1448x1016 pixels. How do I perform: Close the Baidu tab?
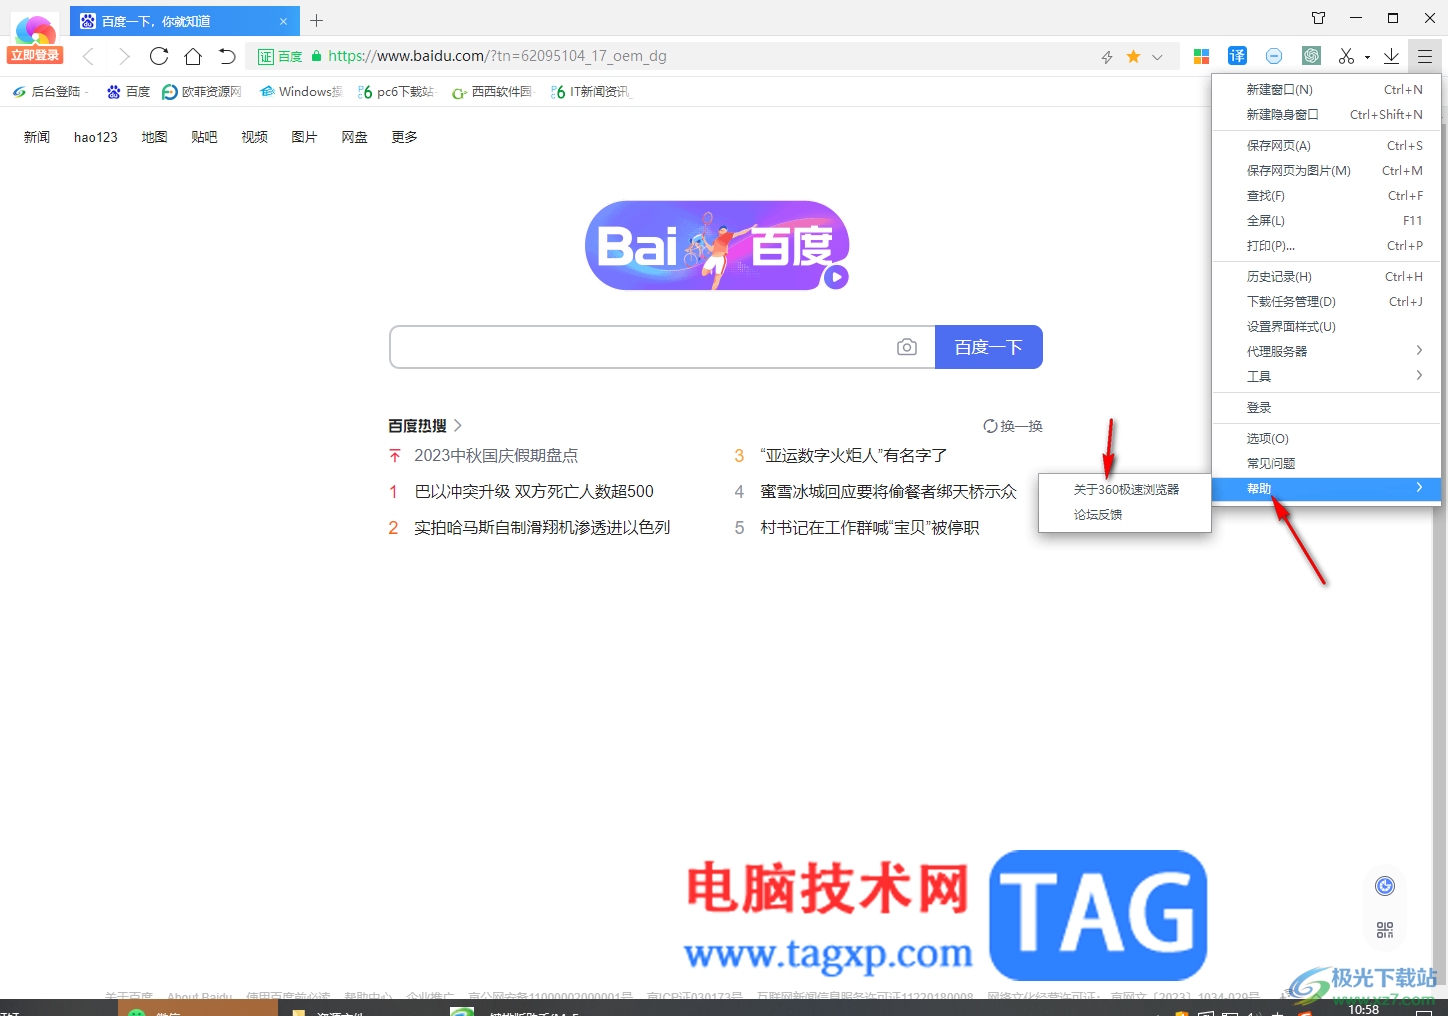point(283,21)
